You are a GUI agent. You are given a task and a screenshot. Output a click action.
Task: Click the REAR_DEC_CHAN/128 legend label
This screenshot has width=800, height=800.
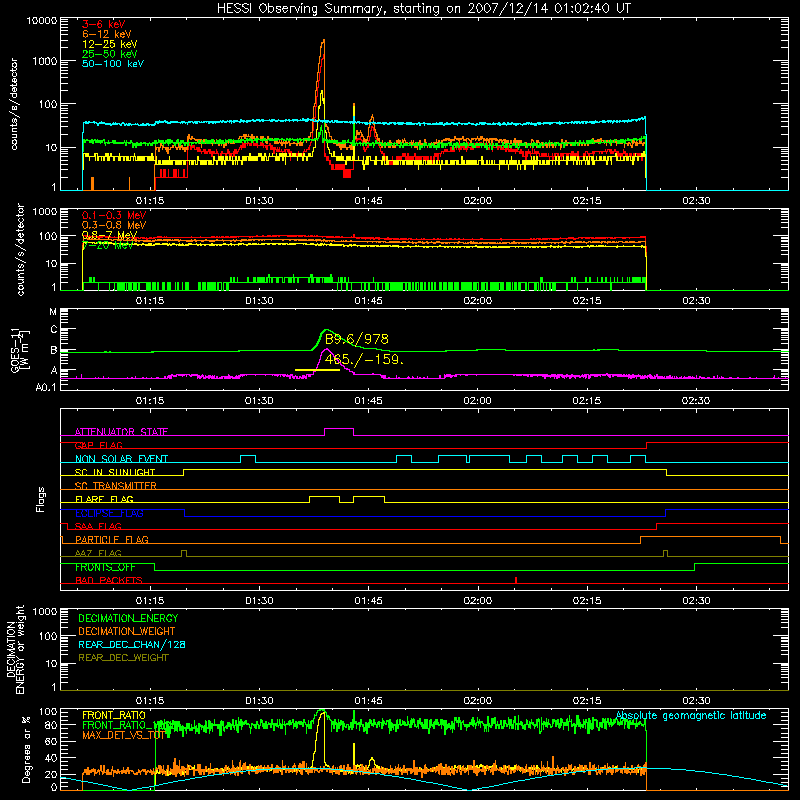click(x=132, y=644)
